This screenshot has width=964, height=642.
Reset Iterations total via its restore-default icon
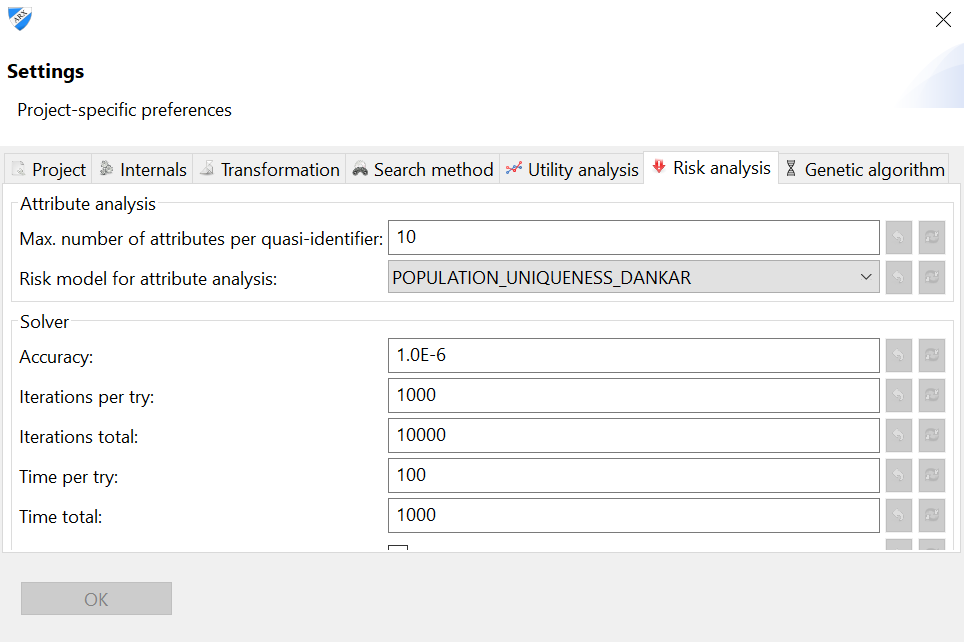click(931, 435)
